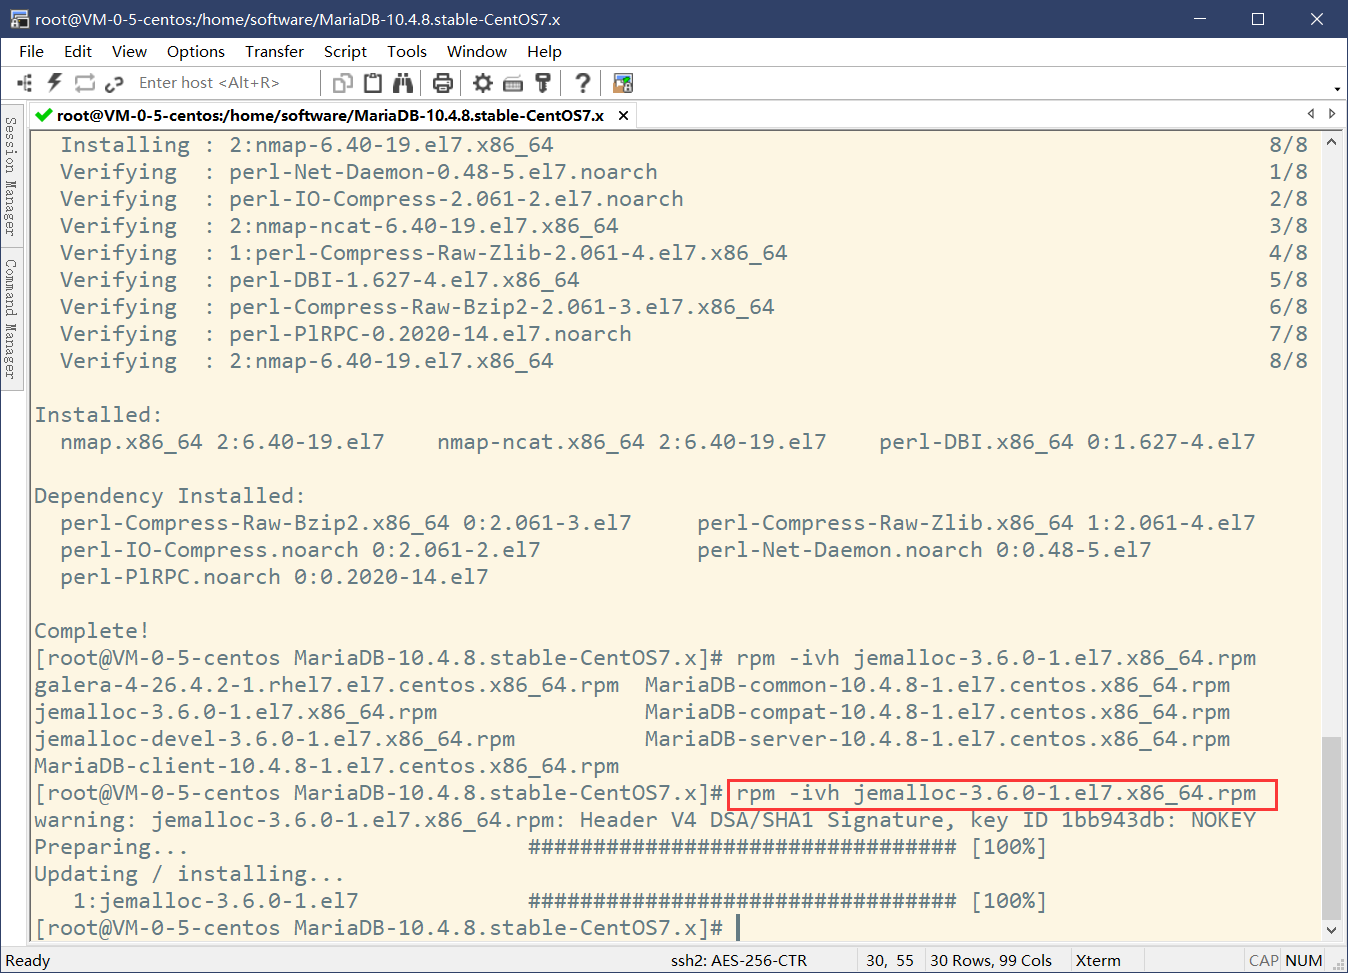The image size is (1348, 973).
Task: Open the Command Manager side panel tab
Action: (11, 319)
